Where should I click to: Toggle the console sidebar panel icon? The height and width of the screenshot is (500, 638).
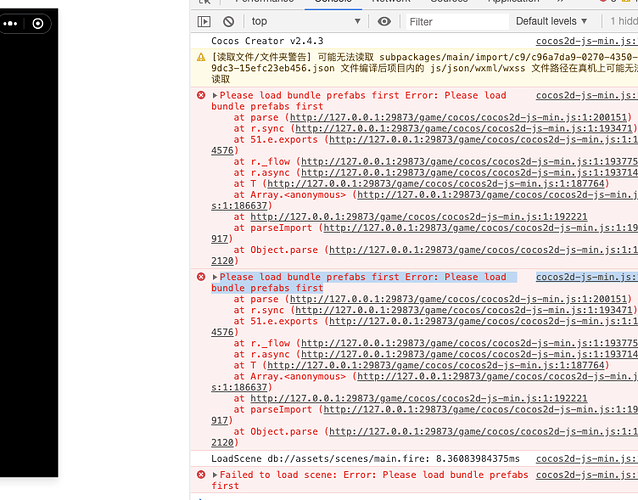coord(204,21)
